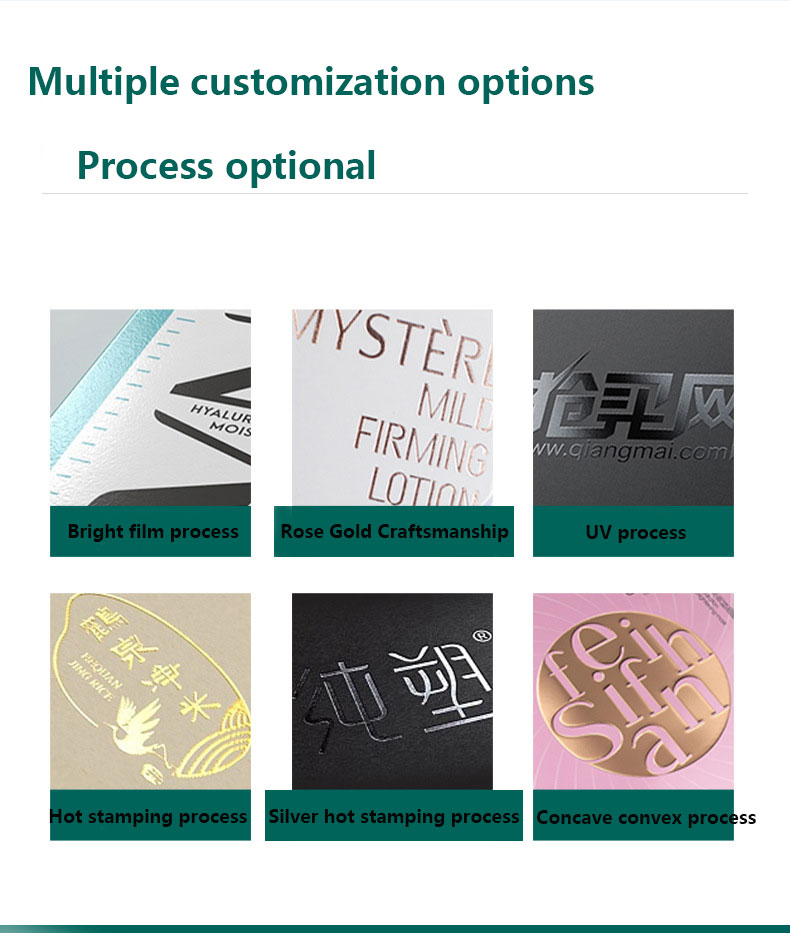Image resolution: width=790 pixels, height=933 pixels.
Task: Click the Bright film process sample image
Action: (151, 408)
